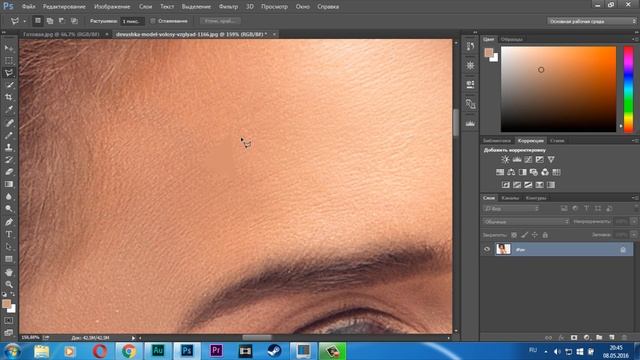
Task: Open the Opacity slider dropdown
Action: (x=634, y=222)
